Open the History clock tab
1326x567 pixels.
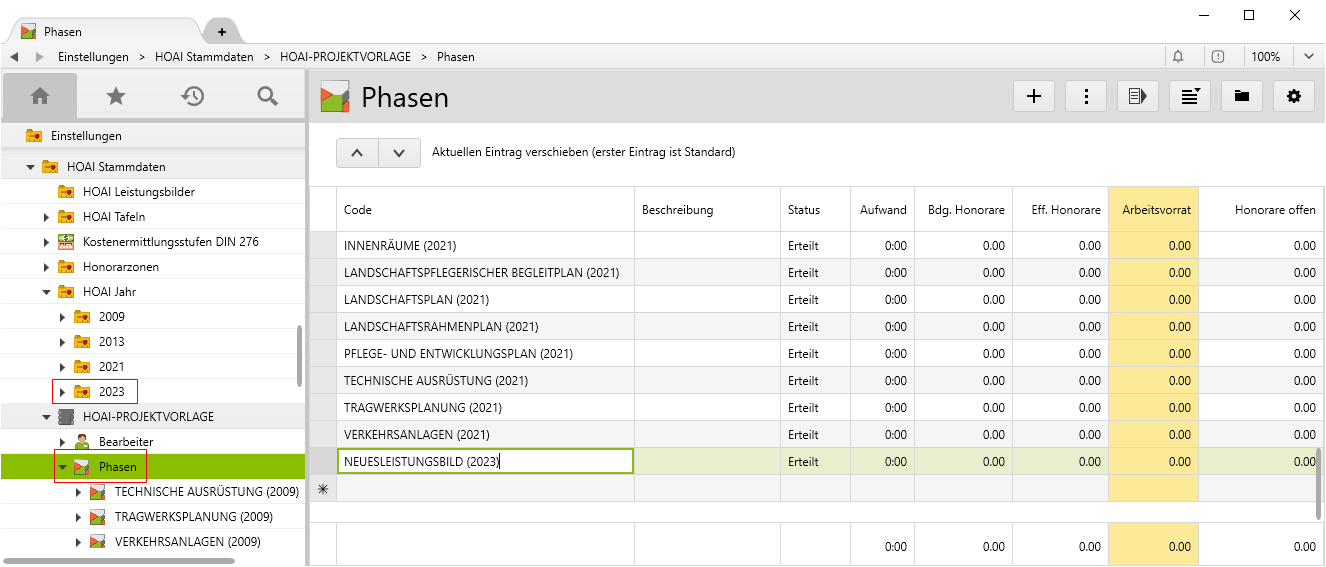(x=192, y=96)
